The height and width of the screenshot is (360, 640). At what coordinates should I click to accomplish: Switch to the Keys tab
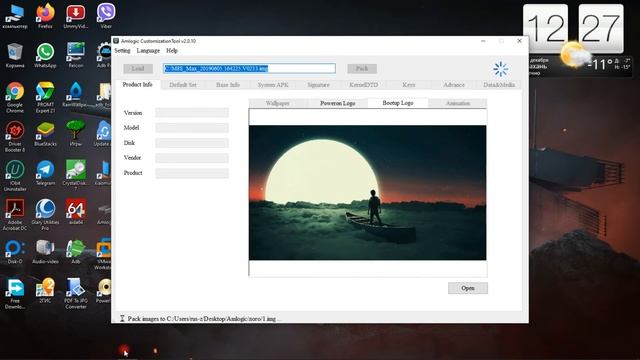tap(409, 85)
